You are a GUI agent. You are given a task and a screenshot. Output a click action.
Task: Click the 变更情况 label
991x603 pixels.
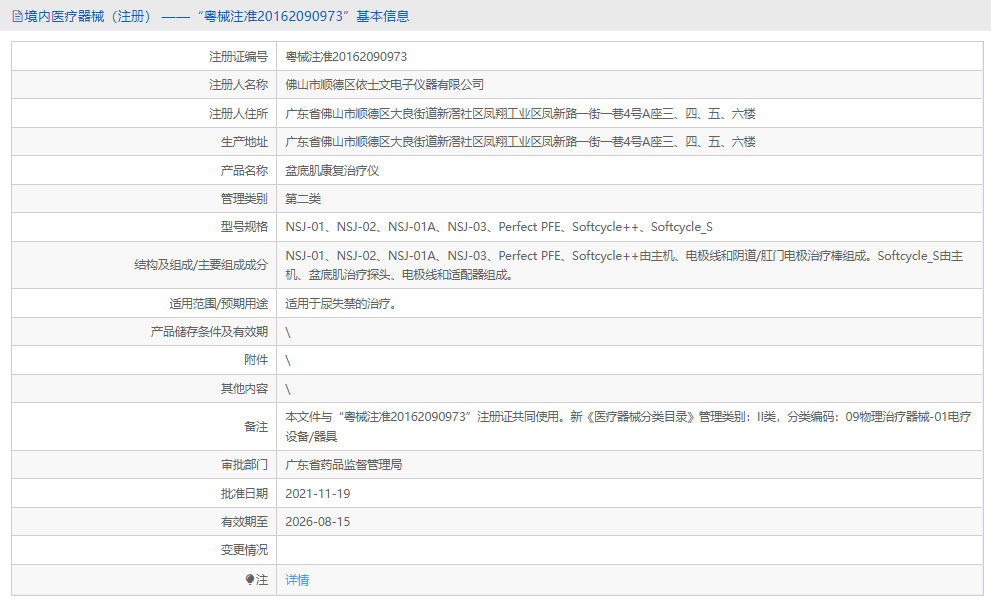244,550
